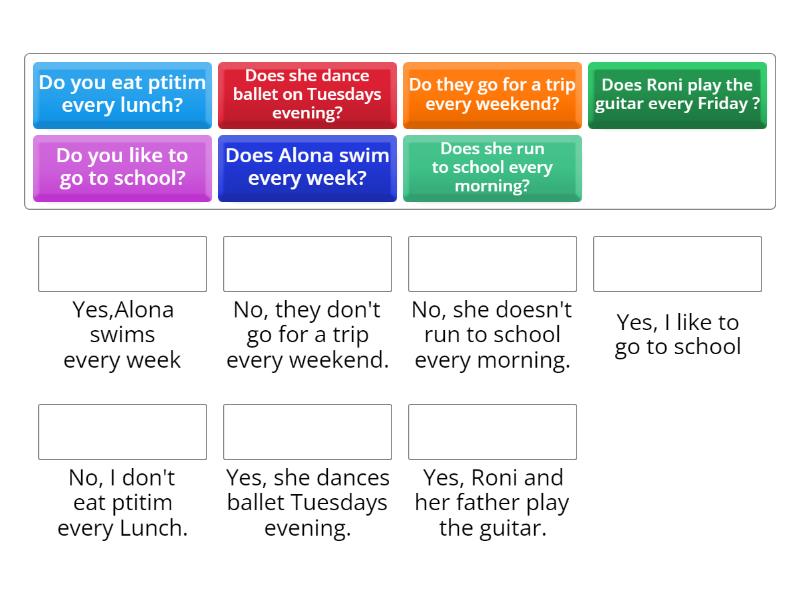Select the 'Do you eat ptitim every lunch?' card
Screen dimensions: 800x600
[122, 97]
